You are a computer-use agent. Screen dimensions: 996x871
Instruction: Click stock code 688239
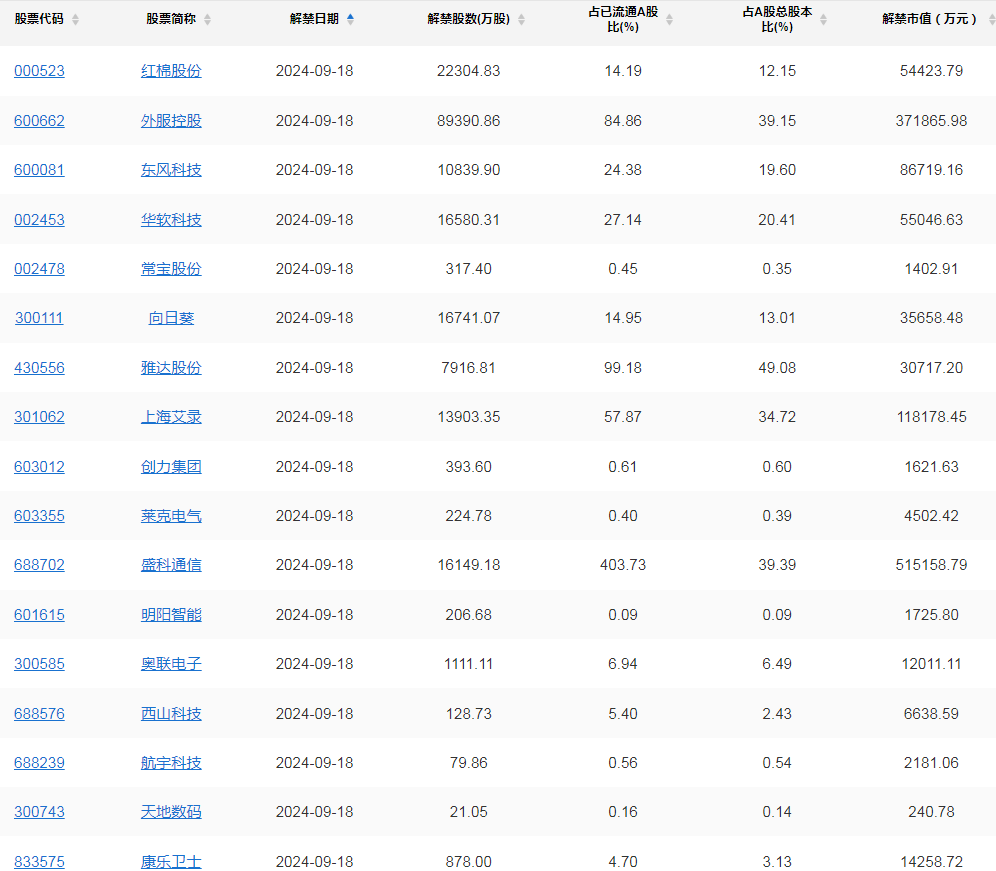tap(39, 763)
